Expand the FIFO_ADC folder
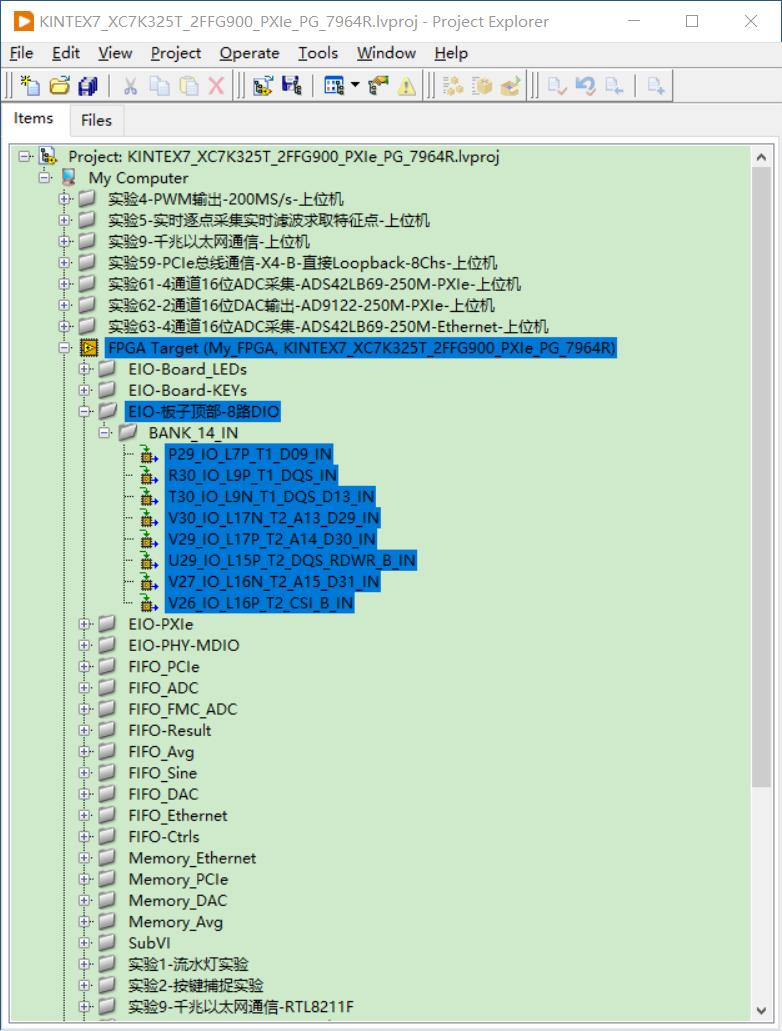 84,688
